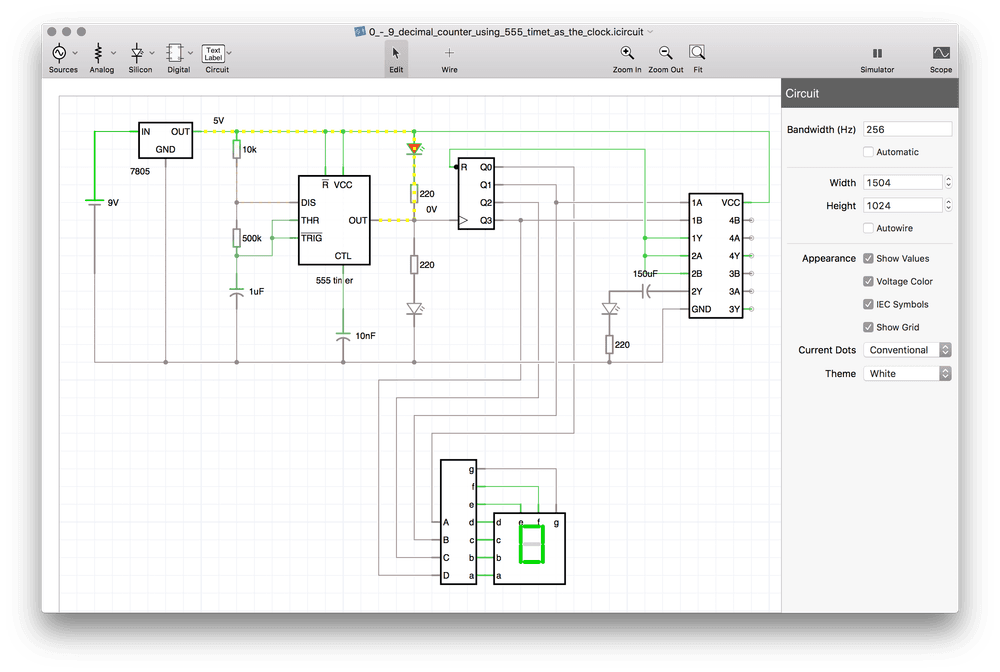Select the Q0-Q3 counter block
Screen dimensions: 1000x672
476,194
